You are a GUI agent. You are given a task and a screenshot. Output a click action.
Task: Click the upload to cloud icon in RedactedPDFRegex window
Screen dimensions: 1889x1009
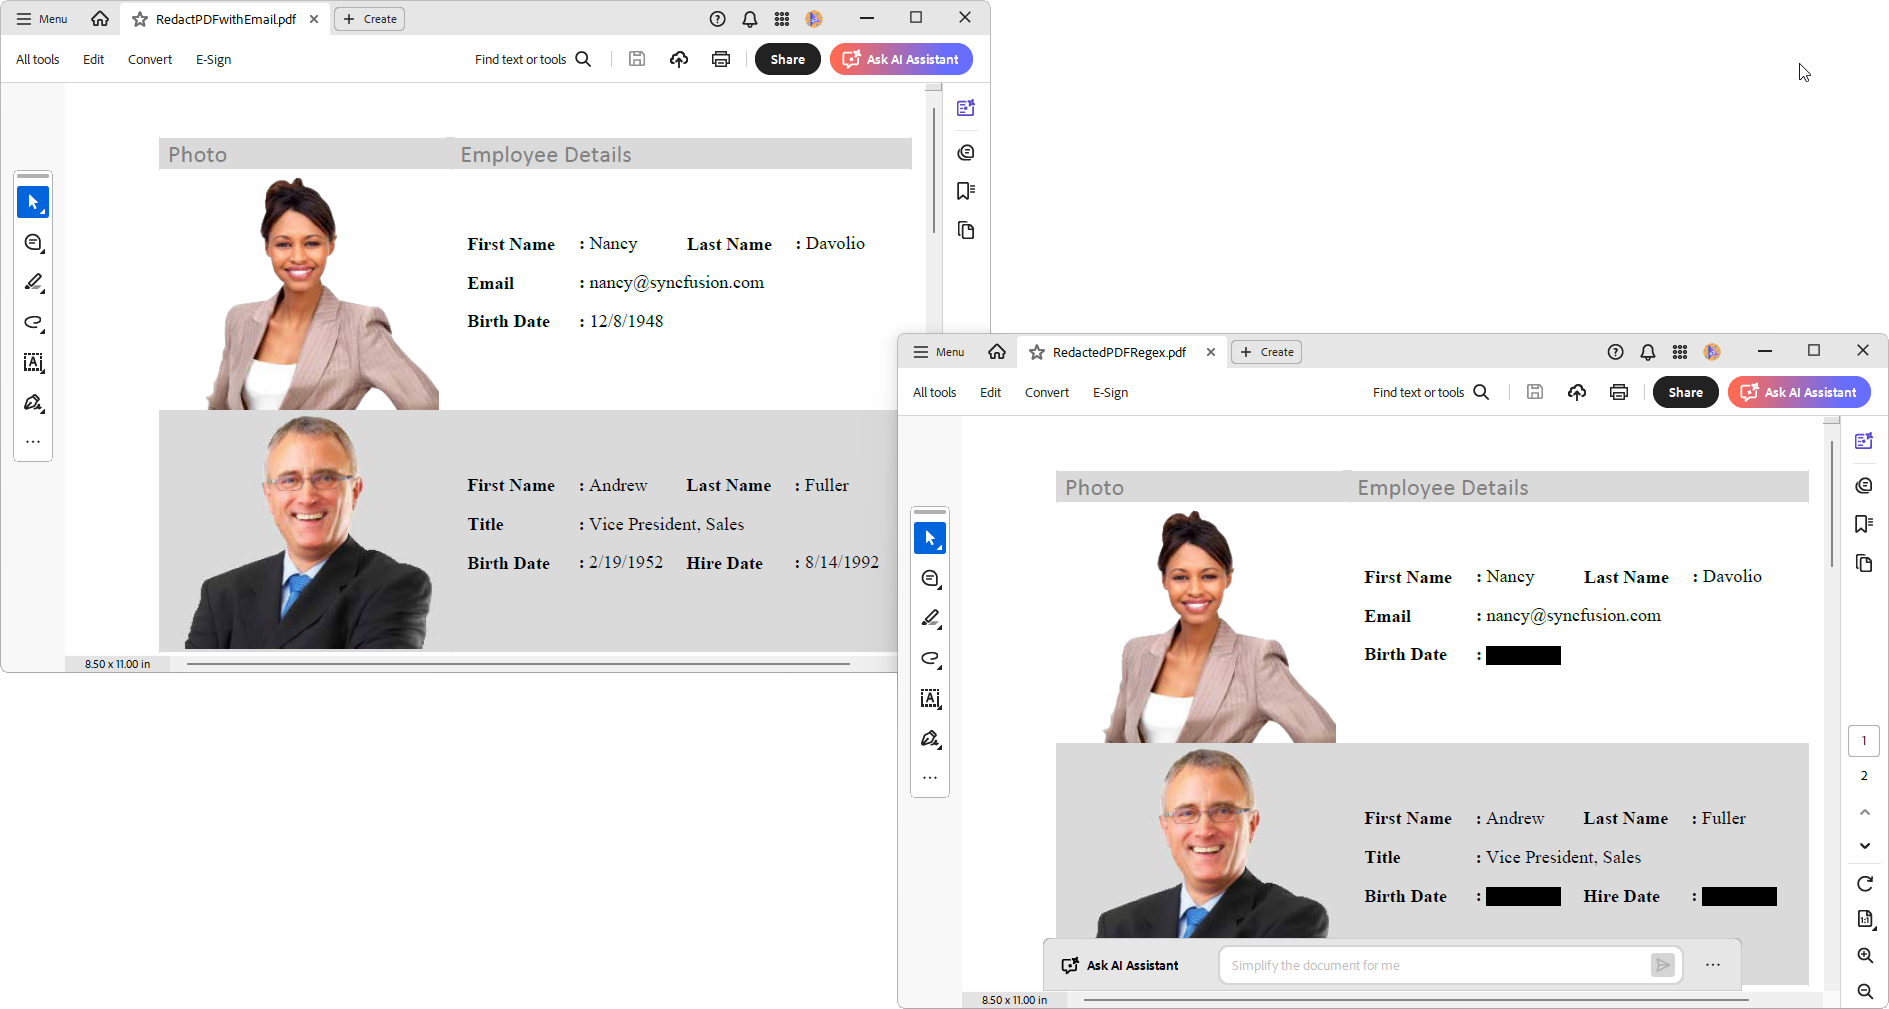[1576, 392]
